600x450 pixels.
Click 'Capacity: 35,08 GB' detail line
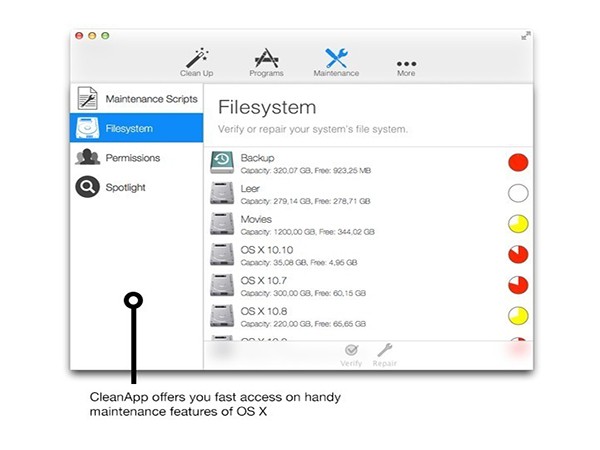[299, 262]
